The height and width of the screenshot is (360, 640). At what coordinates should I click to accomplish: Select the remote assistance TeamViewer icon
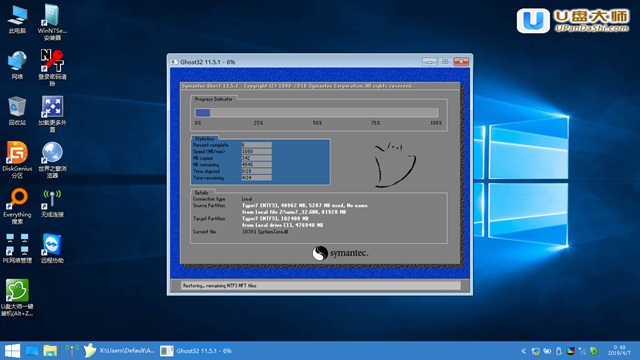coord(52,249)
